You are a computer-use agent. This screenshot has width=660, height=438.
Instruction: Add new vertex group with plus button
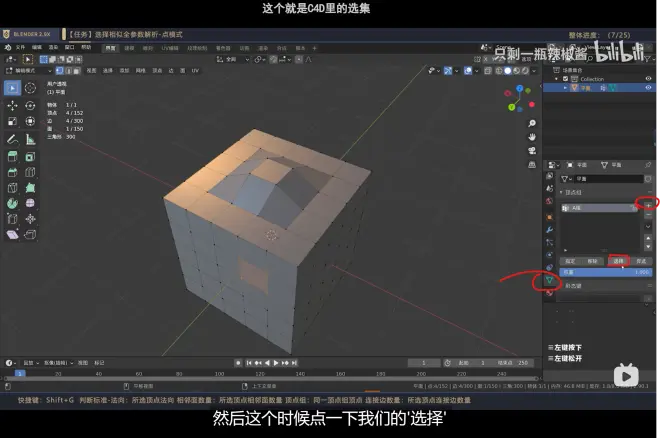tap(649, 205)
